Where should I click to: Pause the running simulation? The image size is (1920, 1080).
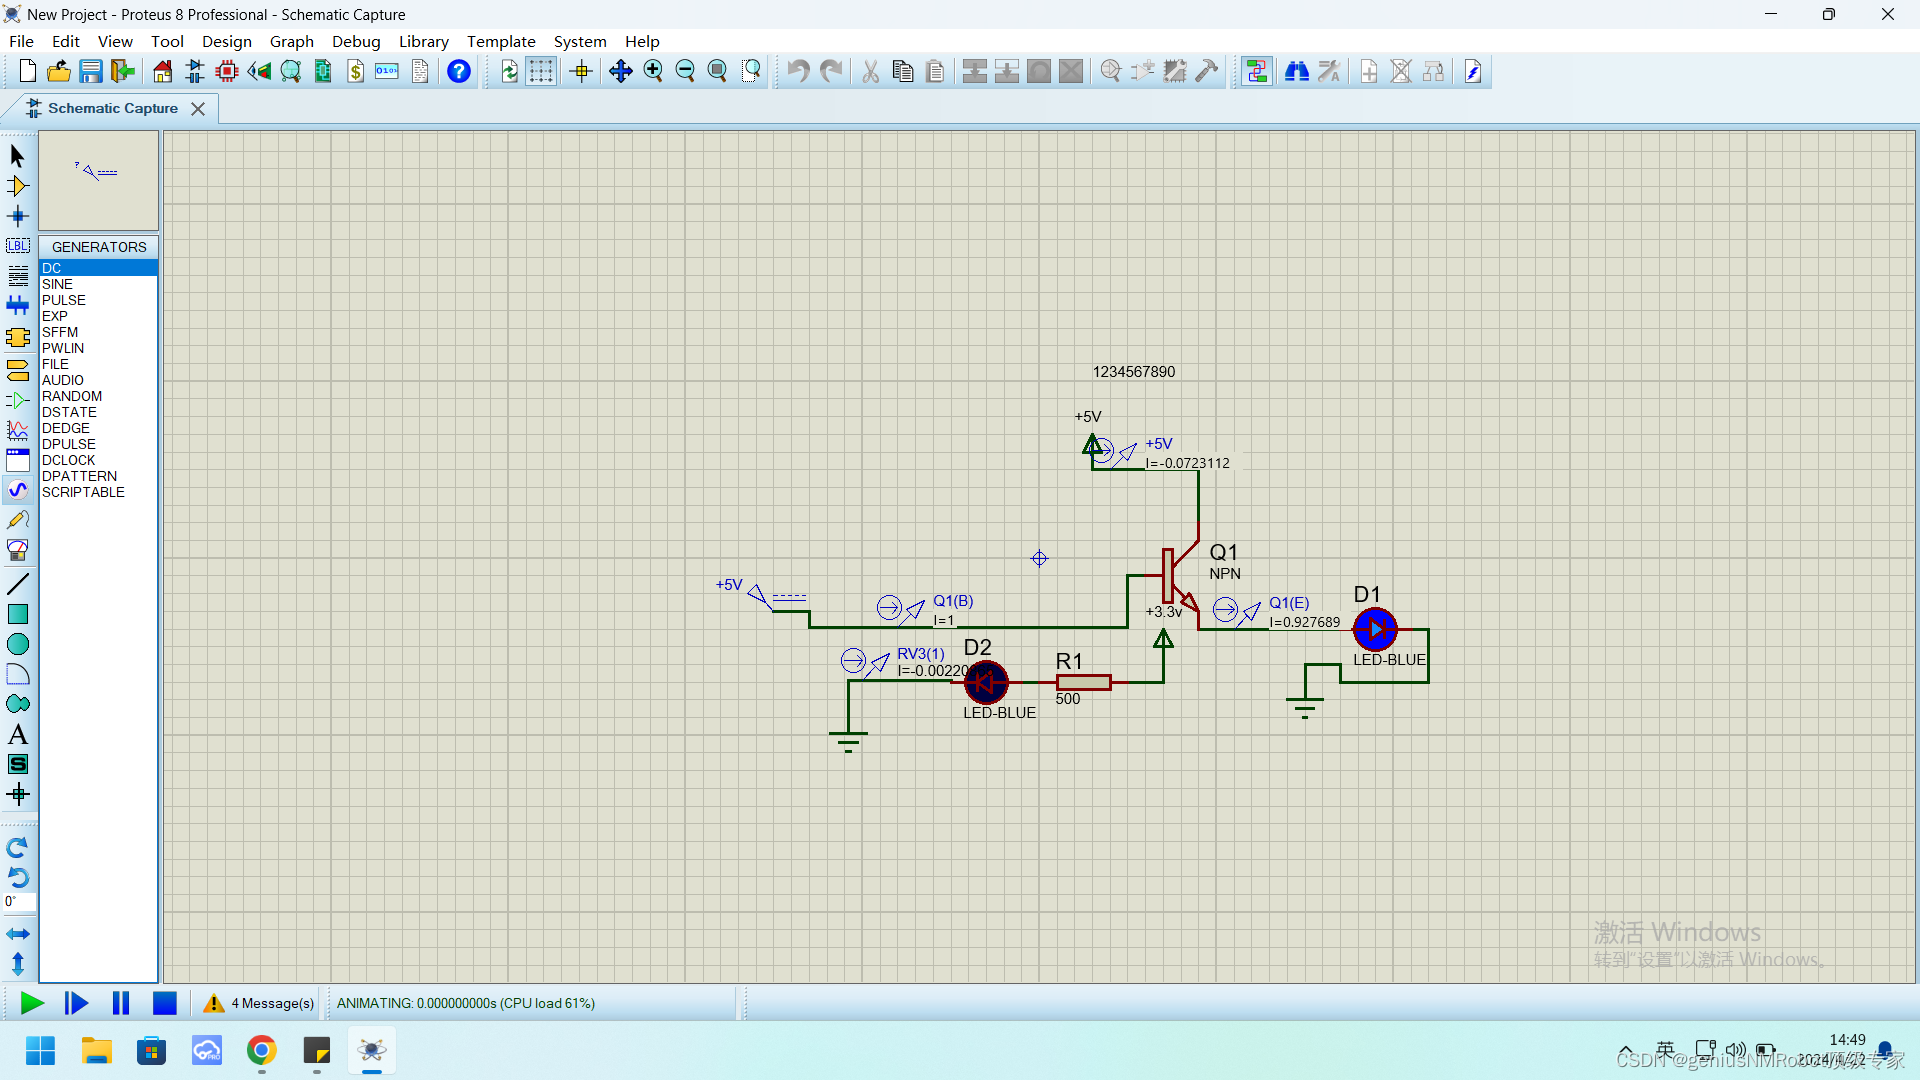[x=121, y=1003]
